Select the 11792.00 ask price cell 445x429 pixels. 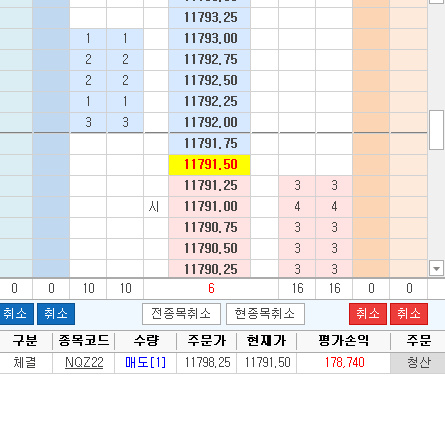pyautogui.click(x=210, y=122)
